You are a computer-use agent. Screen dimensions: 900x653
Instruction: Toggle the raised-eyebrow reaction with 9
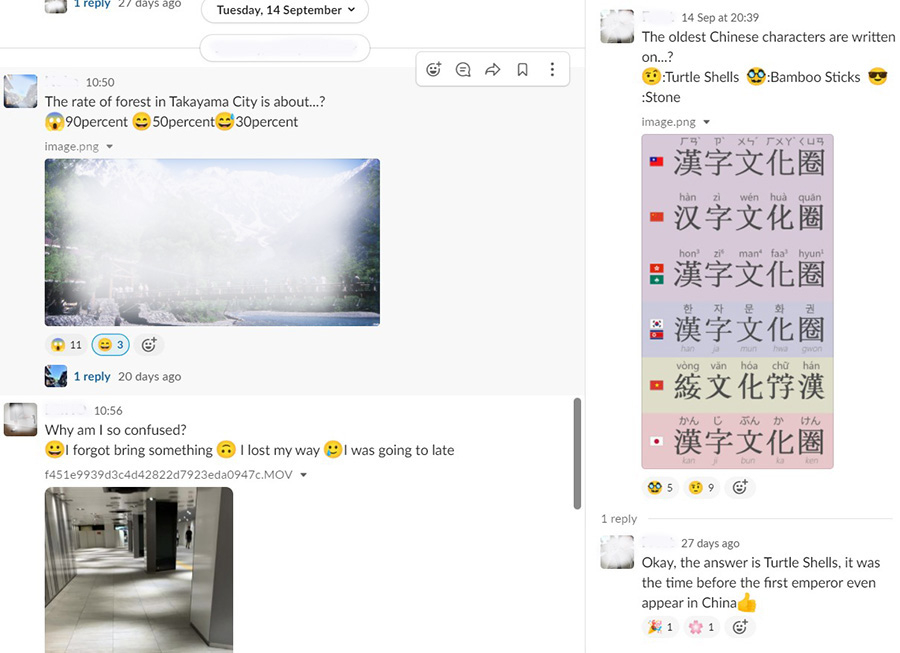coord(702,488)
